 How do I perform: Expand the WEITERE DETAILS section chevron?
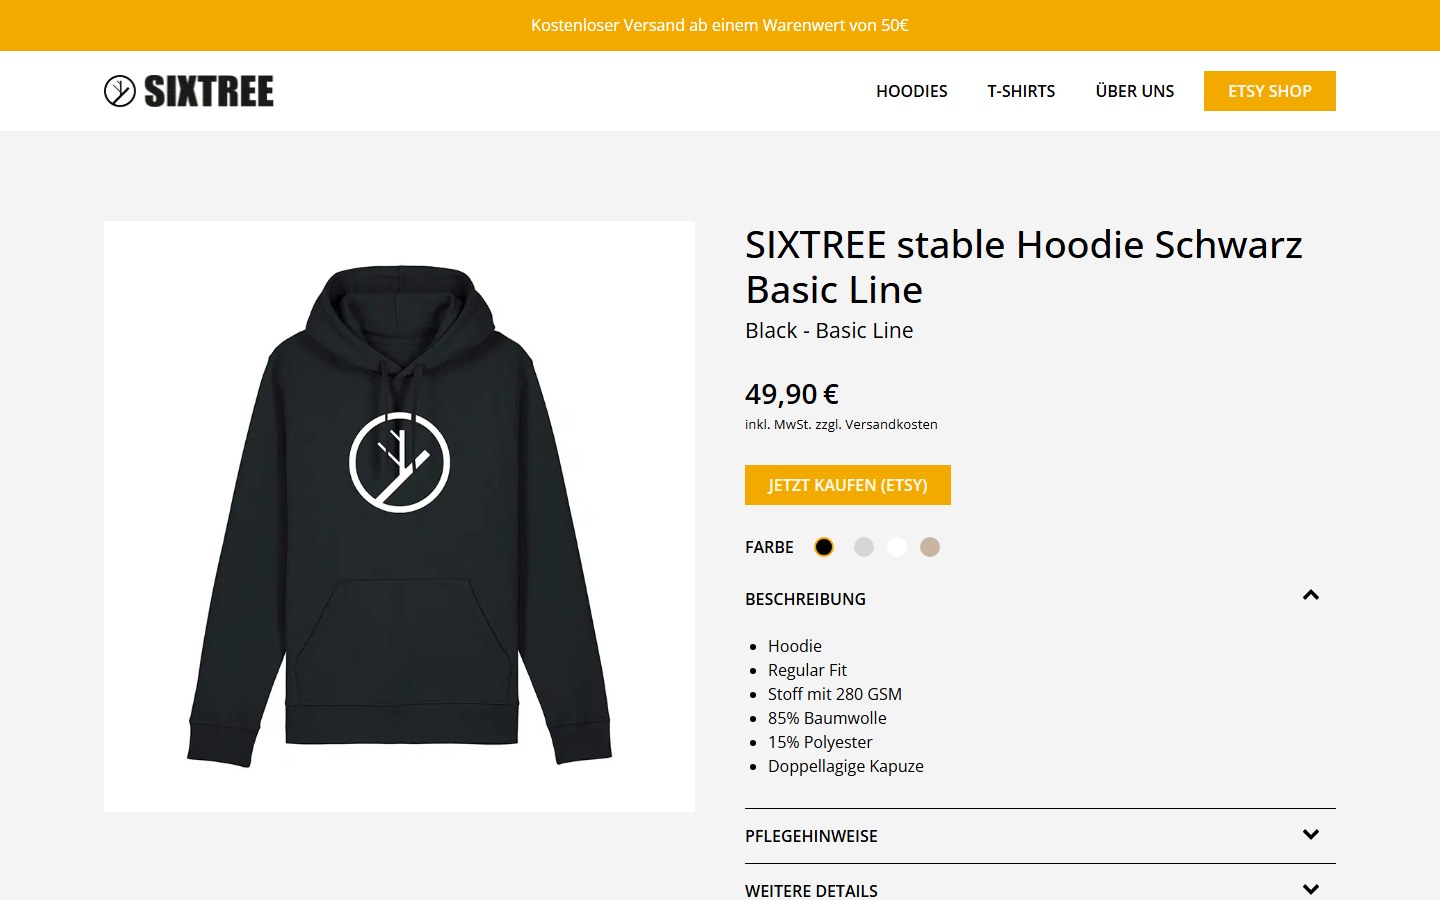[1311, 889]
